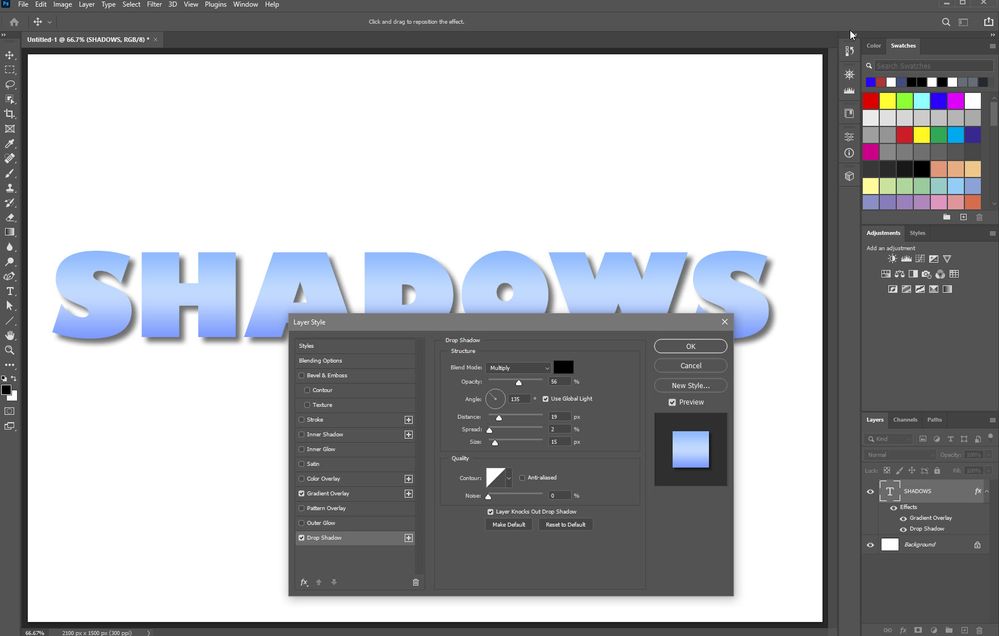
Task: Enable the Anti-aliased checkbox
Action: coord(522,477)
